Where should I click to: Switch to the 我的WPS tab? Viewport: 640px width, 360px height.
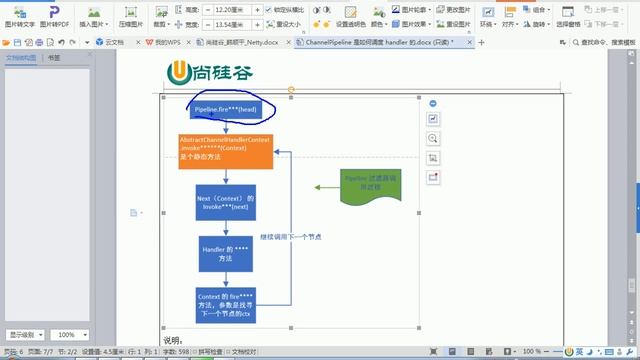click(x=164, y=42)
